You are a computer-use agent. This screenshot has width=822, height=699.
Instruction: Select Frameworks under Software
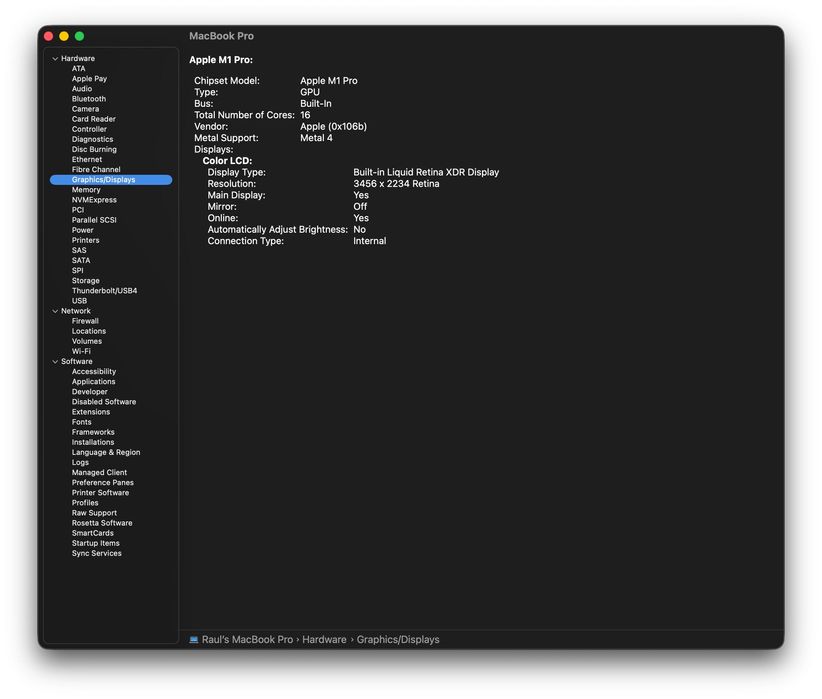click(x=93, y=432)
